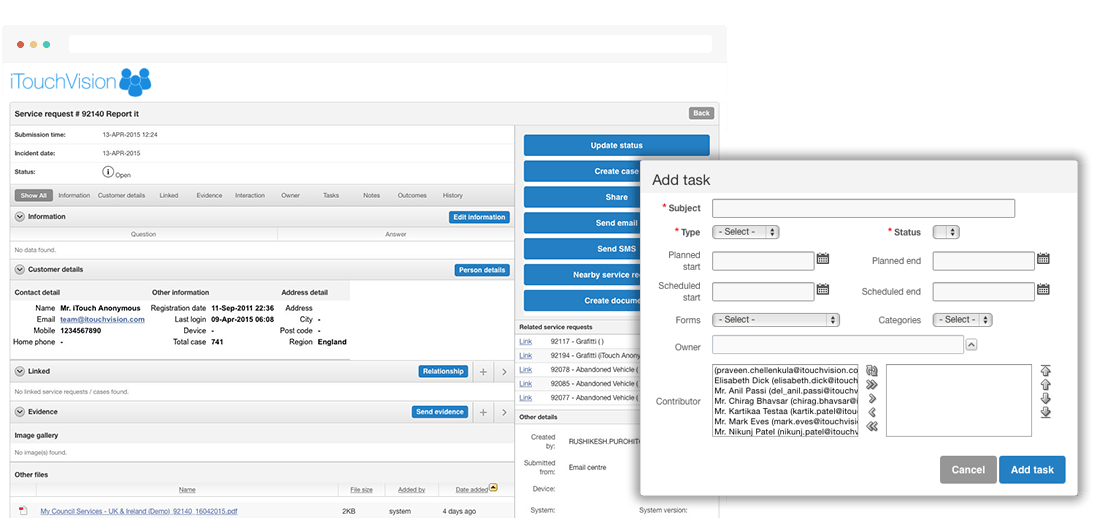1100x518 pixels.
Task: Expand the arrow next to Send evidence plus
Action: point(503,412)
